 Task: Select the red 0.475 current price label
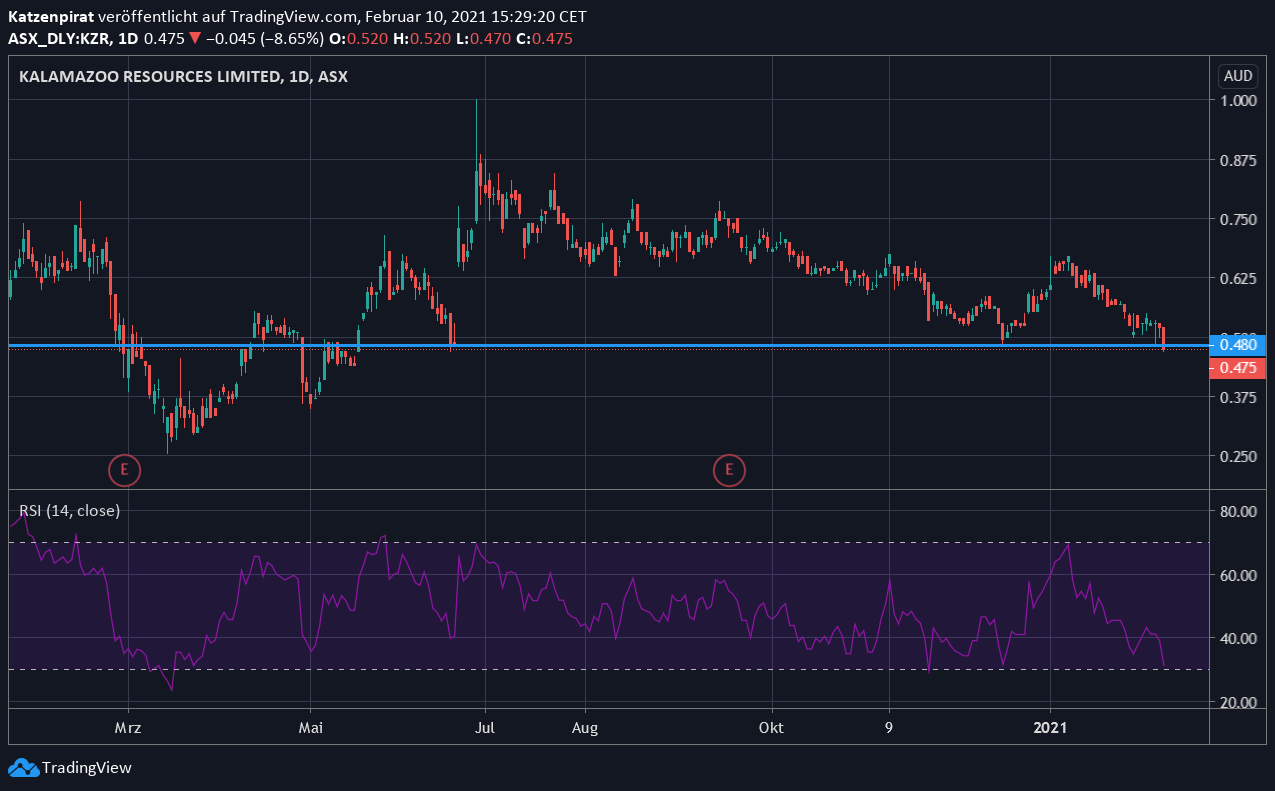click(1238, 368)
